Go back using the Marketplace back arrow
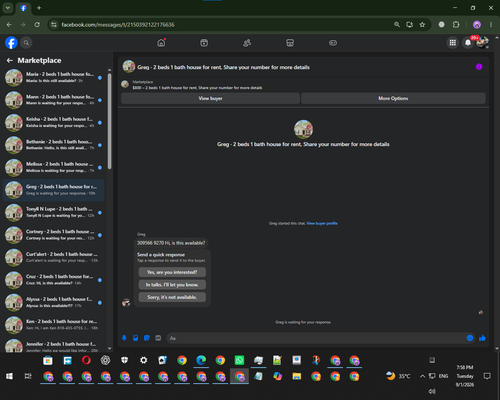 tap(10, 60)
